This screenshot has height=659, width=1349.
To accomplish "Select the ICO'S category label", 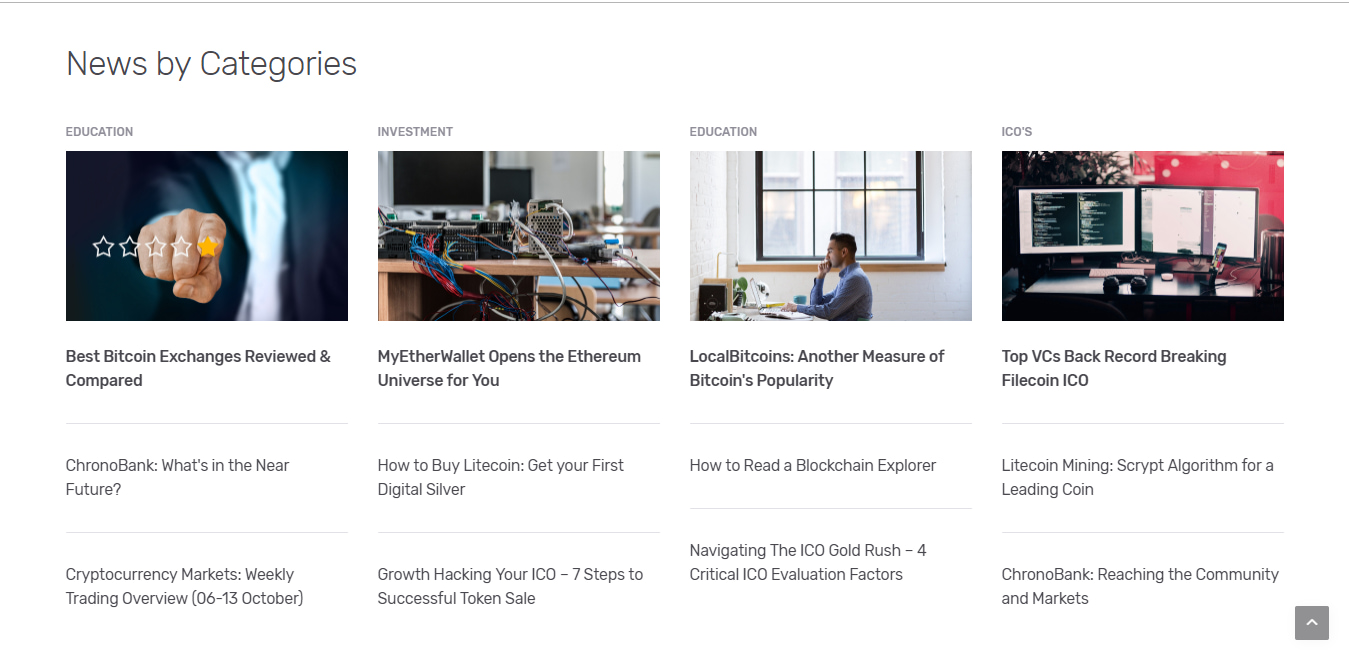I will click(x=1016, y=132).
